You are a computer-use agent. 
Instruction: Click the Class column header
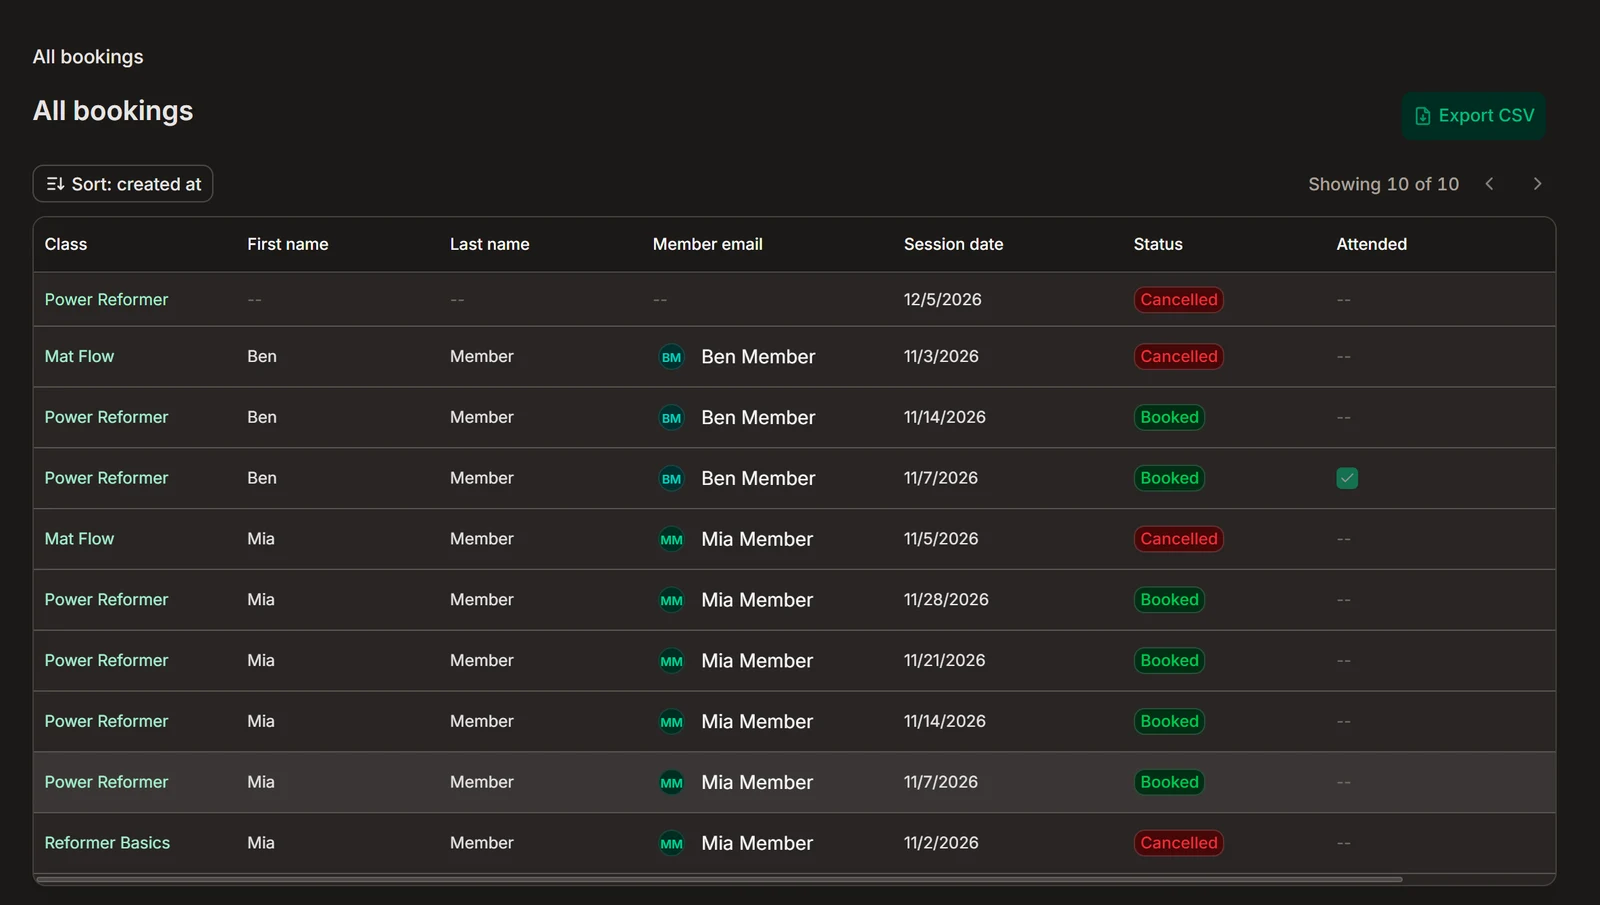(x=66, y=244)
